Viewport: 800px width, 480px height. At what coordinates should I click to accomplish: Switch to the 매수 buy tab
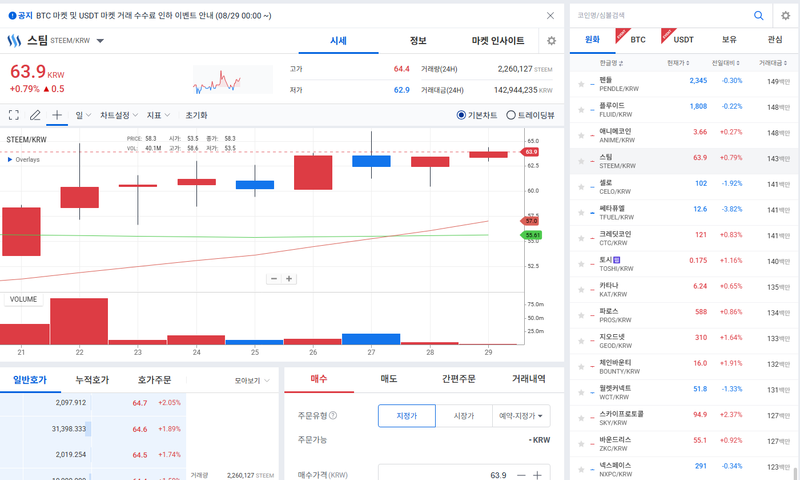[319, 379]
